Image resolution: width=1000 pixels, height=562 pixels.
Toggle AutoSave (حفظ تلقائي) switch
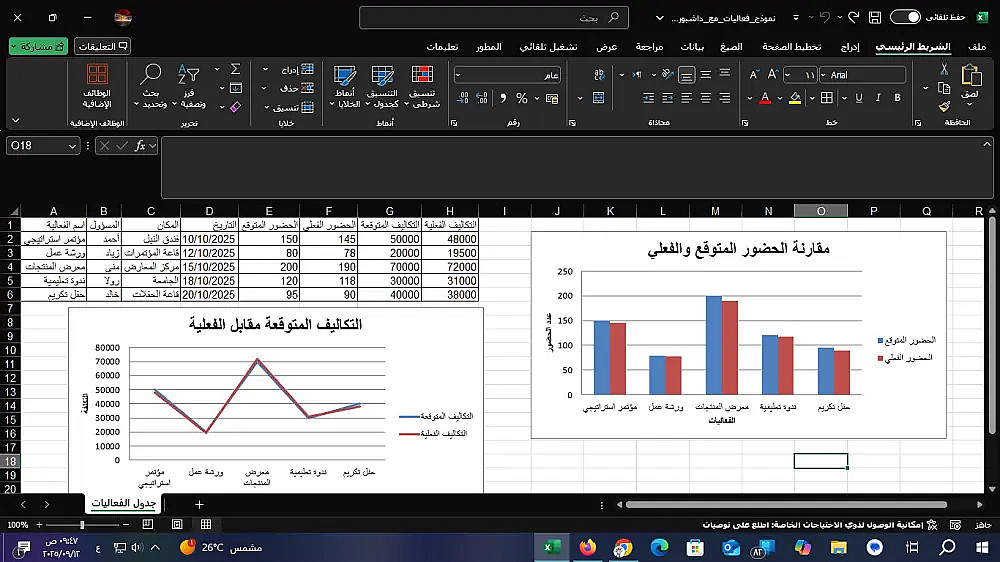coord(905,17)
